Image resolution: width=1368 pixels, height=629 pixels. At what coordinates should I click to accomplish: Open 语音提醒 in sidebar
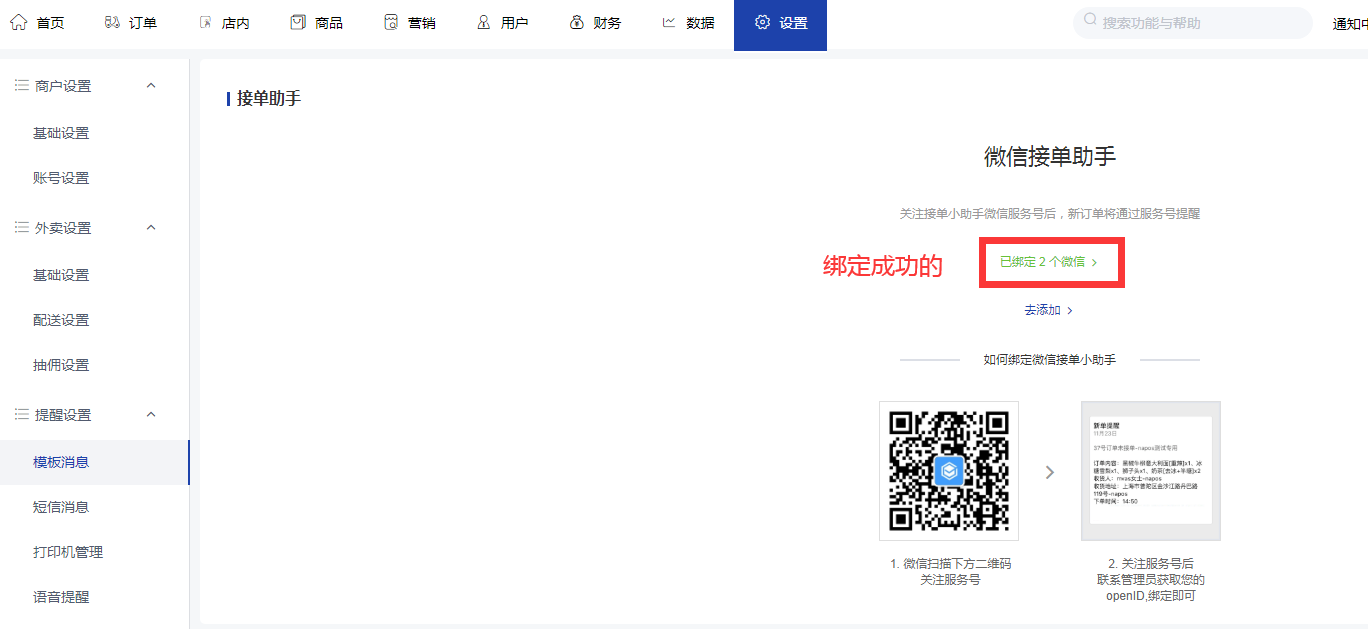coord(61,597)
